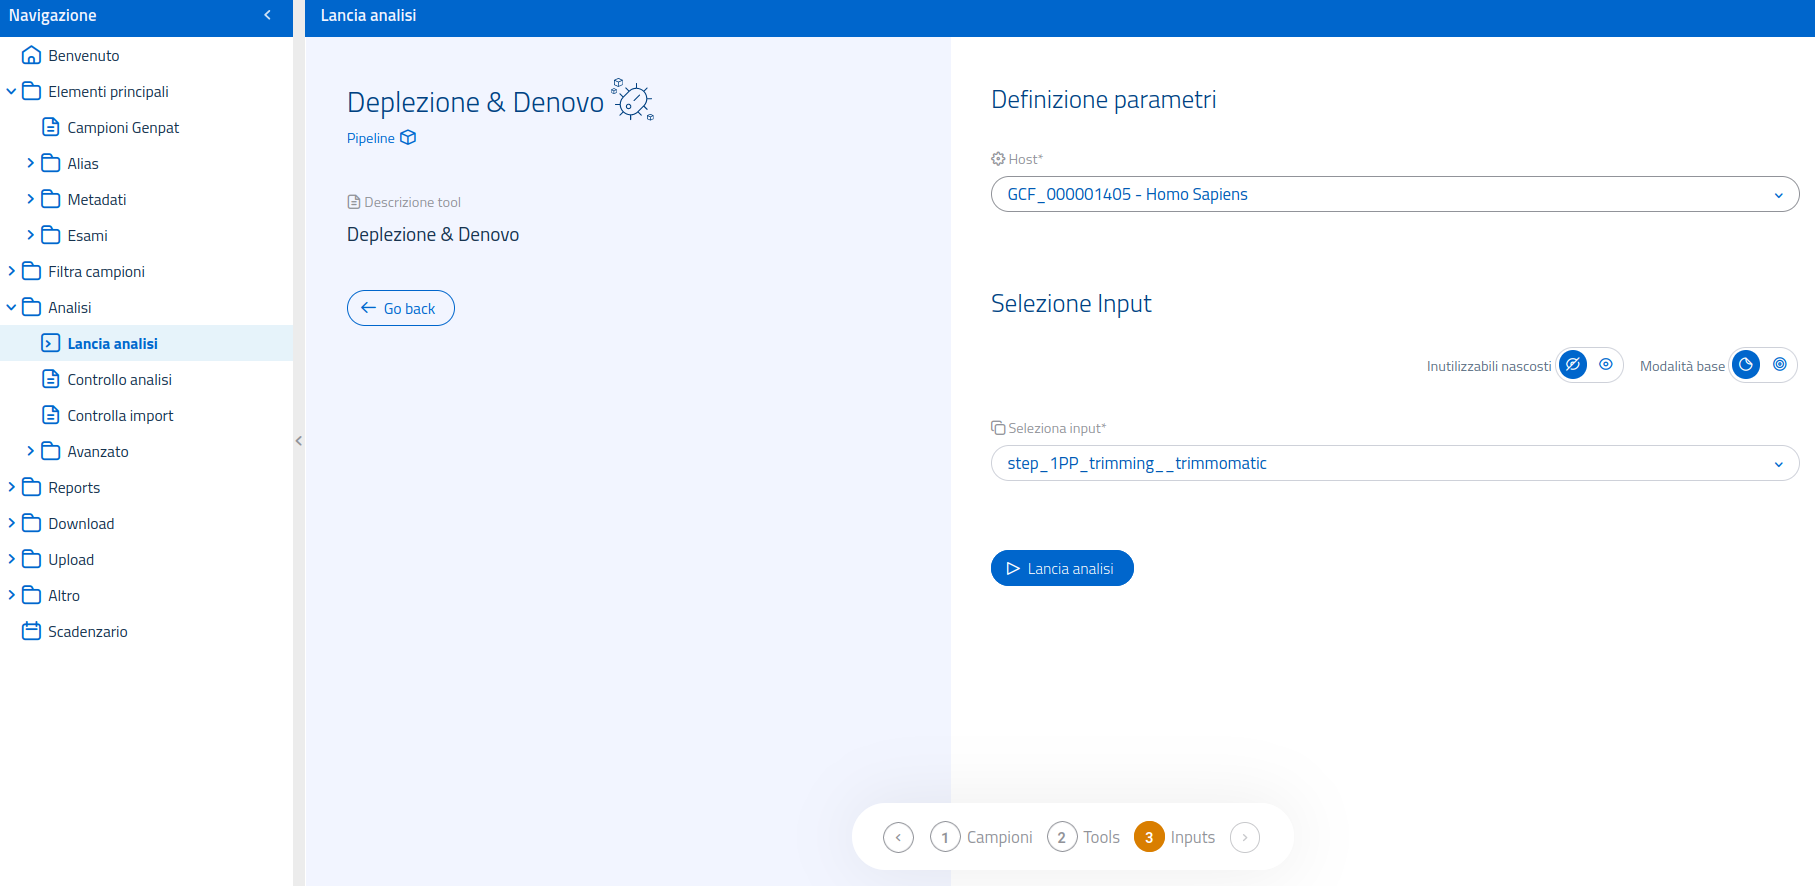
Task: Expand the Reports folder
Action: tap(12, 488)
